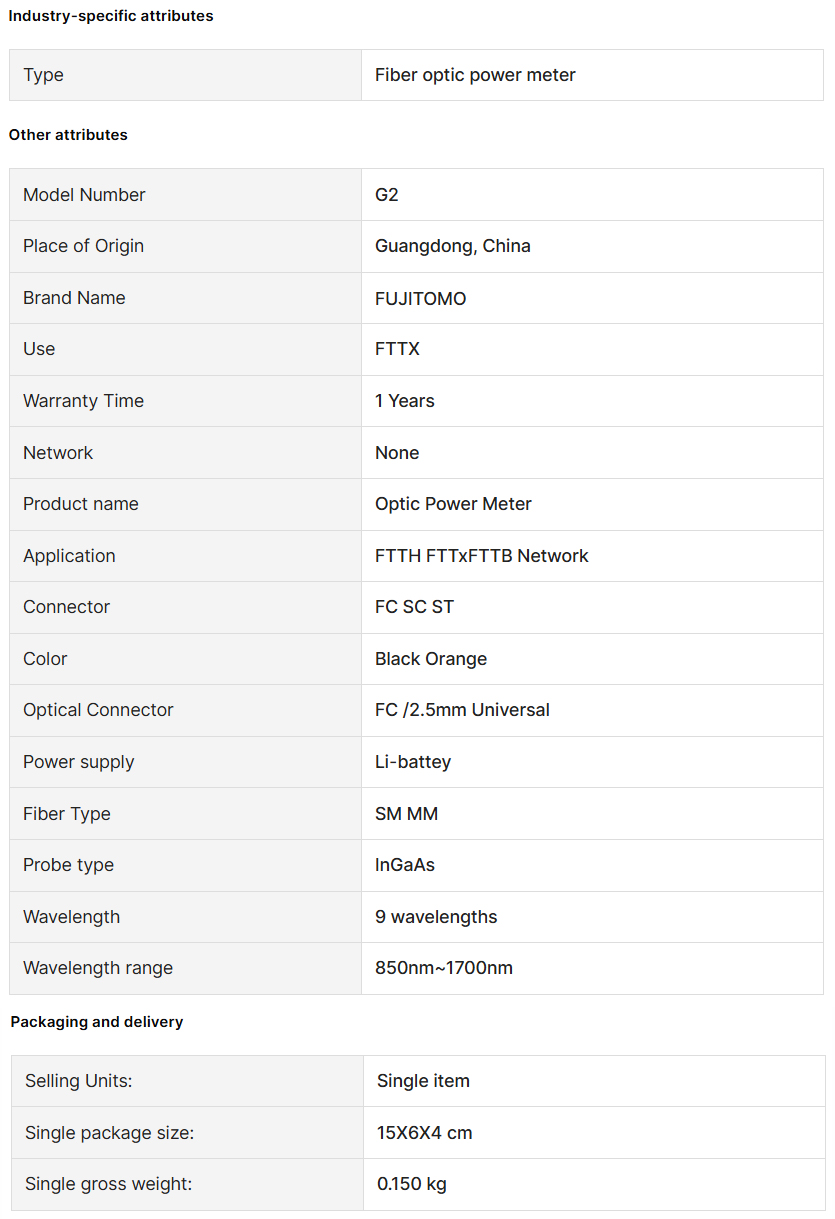Click the 1 Years warranty value

tap(404, 401)
